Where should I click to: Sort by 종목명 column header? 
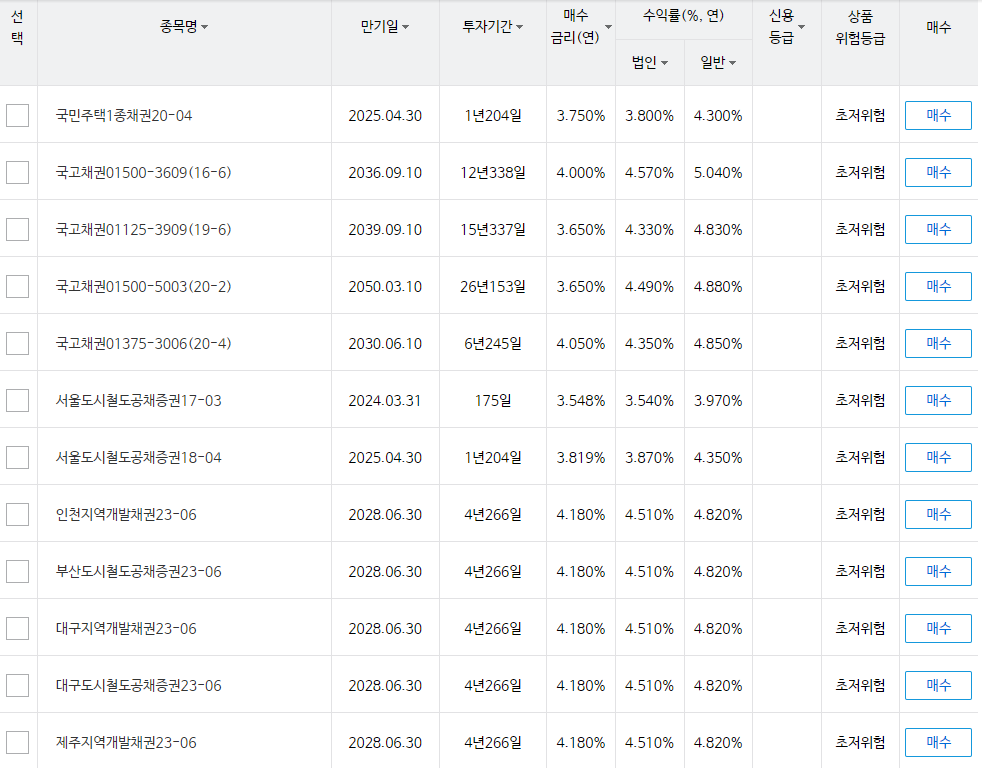184,26
